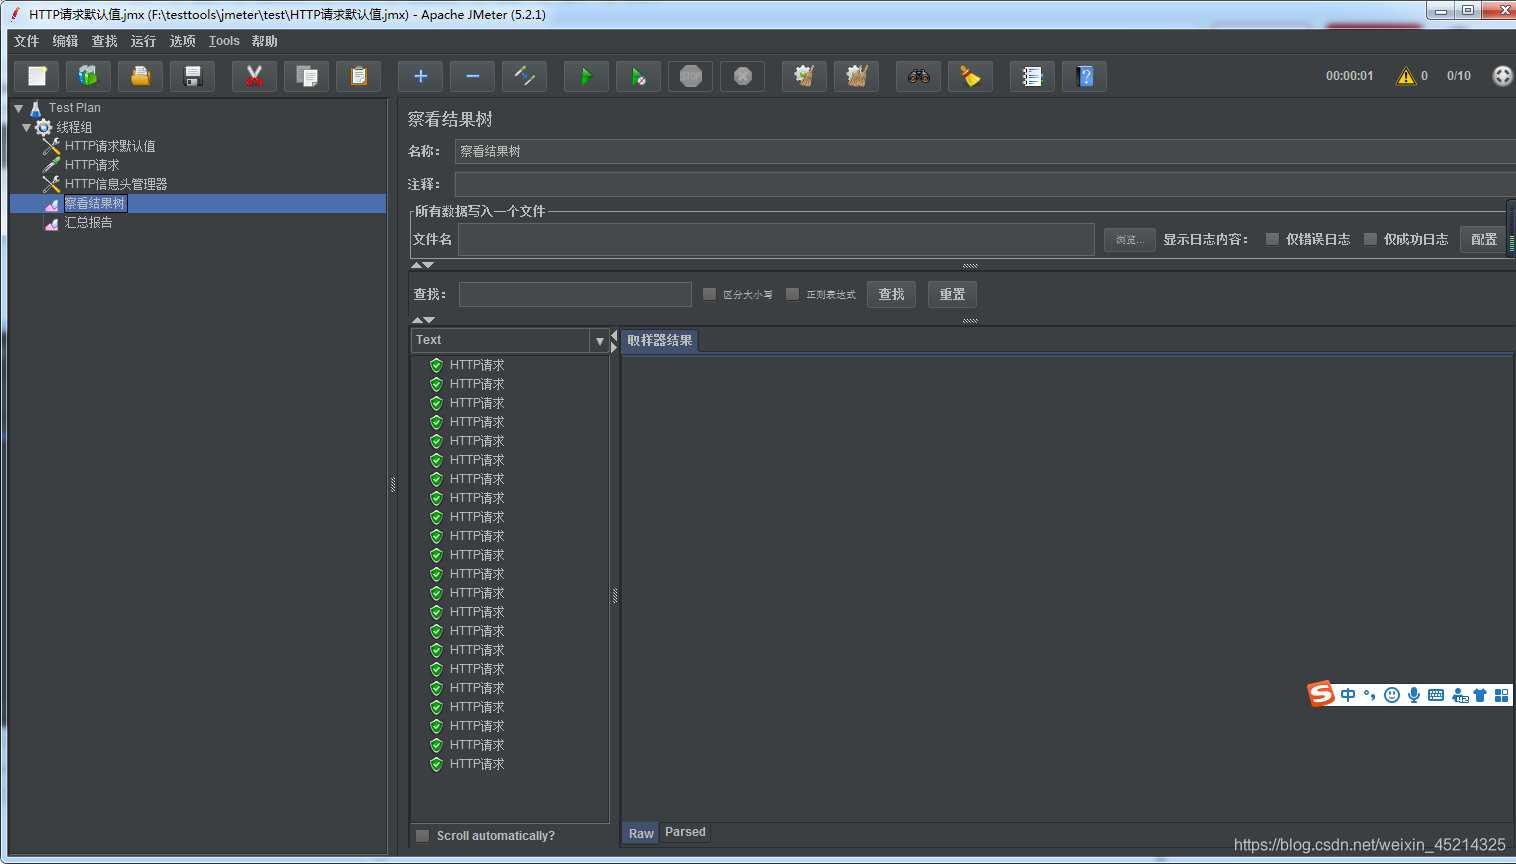Shutdown threads with round X icon
1516x864 pixels.
click(x=743, y=76)
